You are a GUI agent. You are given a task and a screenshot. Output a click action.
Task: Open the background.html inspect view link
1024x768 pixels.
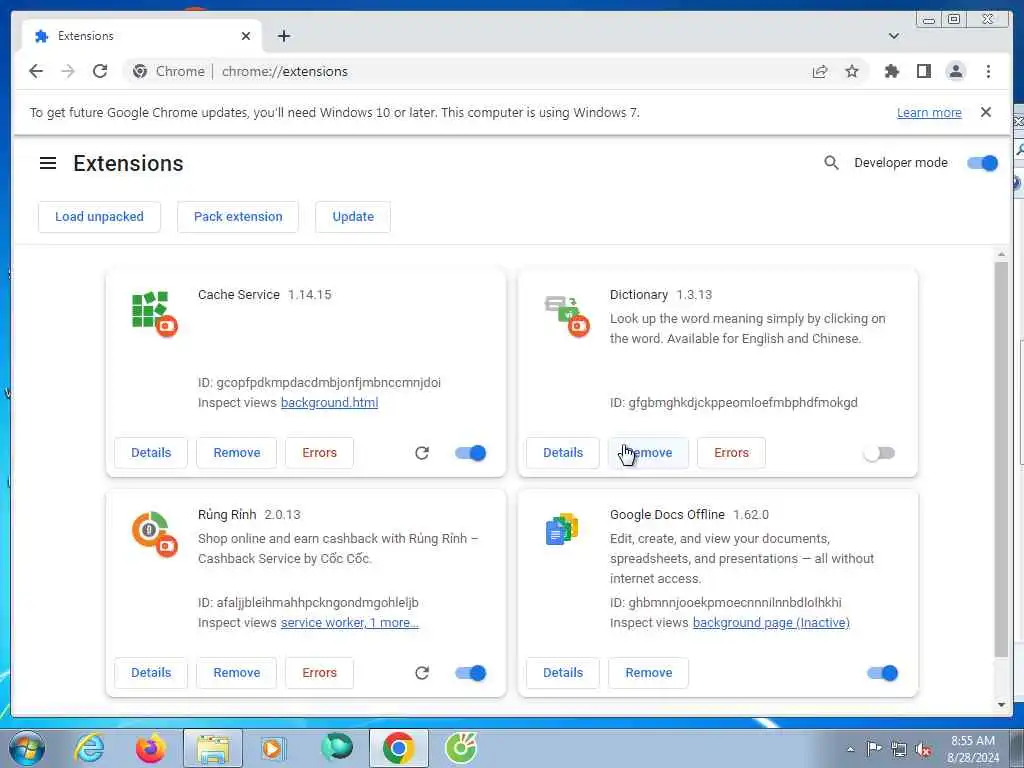tap(329, 402)
